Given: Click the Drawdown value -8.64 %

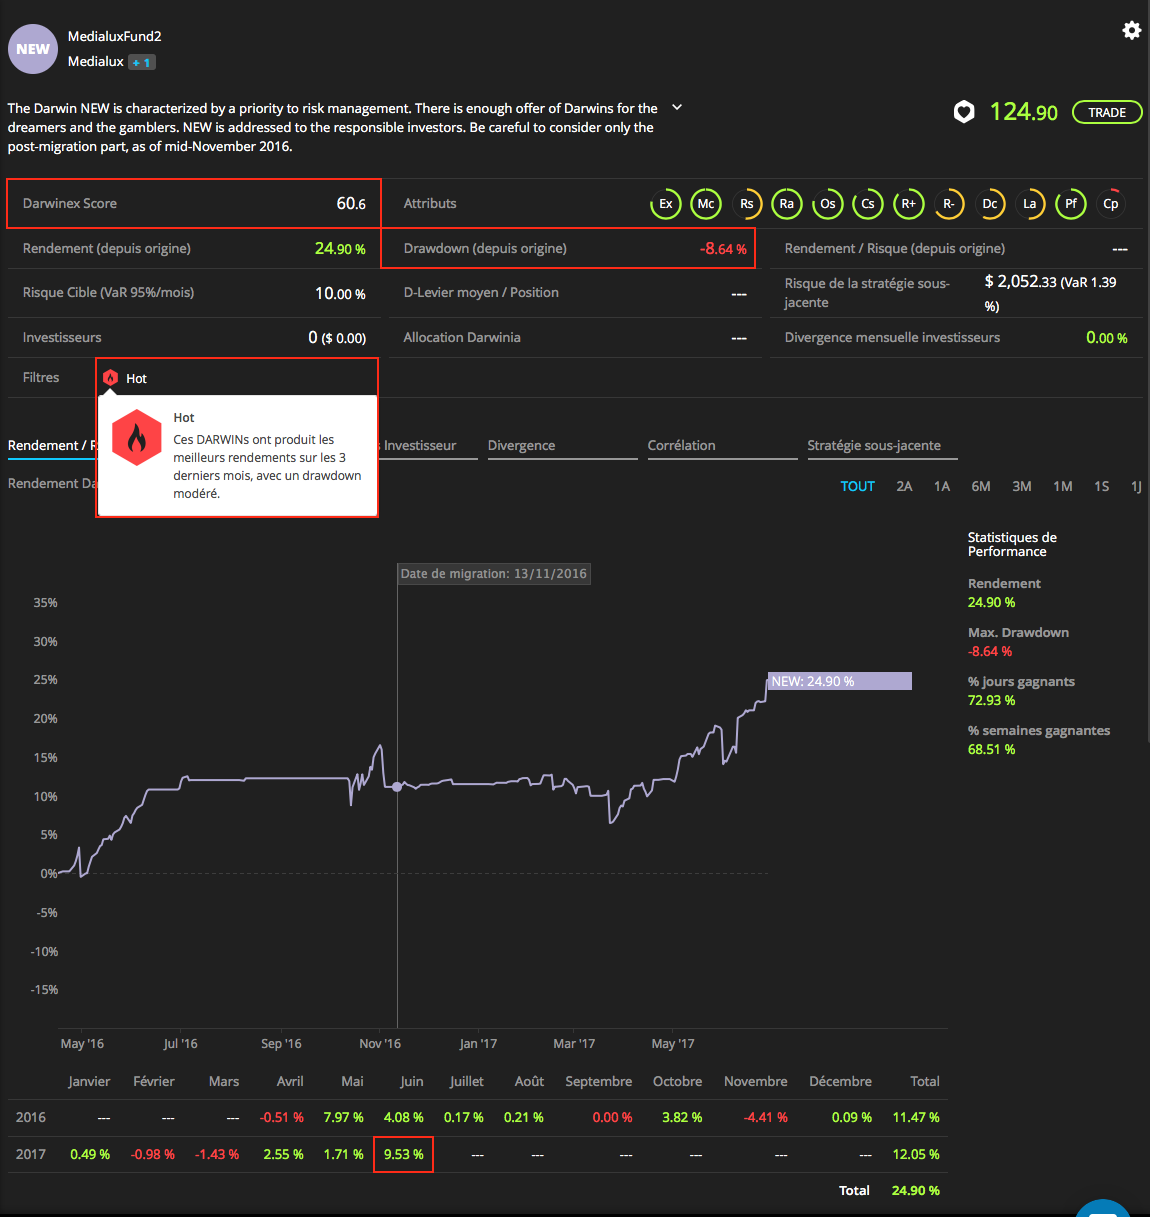Looking at the screenshot, I should point(723,249).
